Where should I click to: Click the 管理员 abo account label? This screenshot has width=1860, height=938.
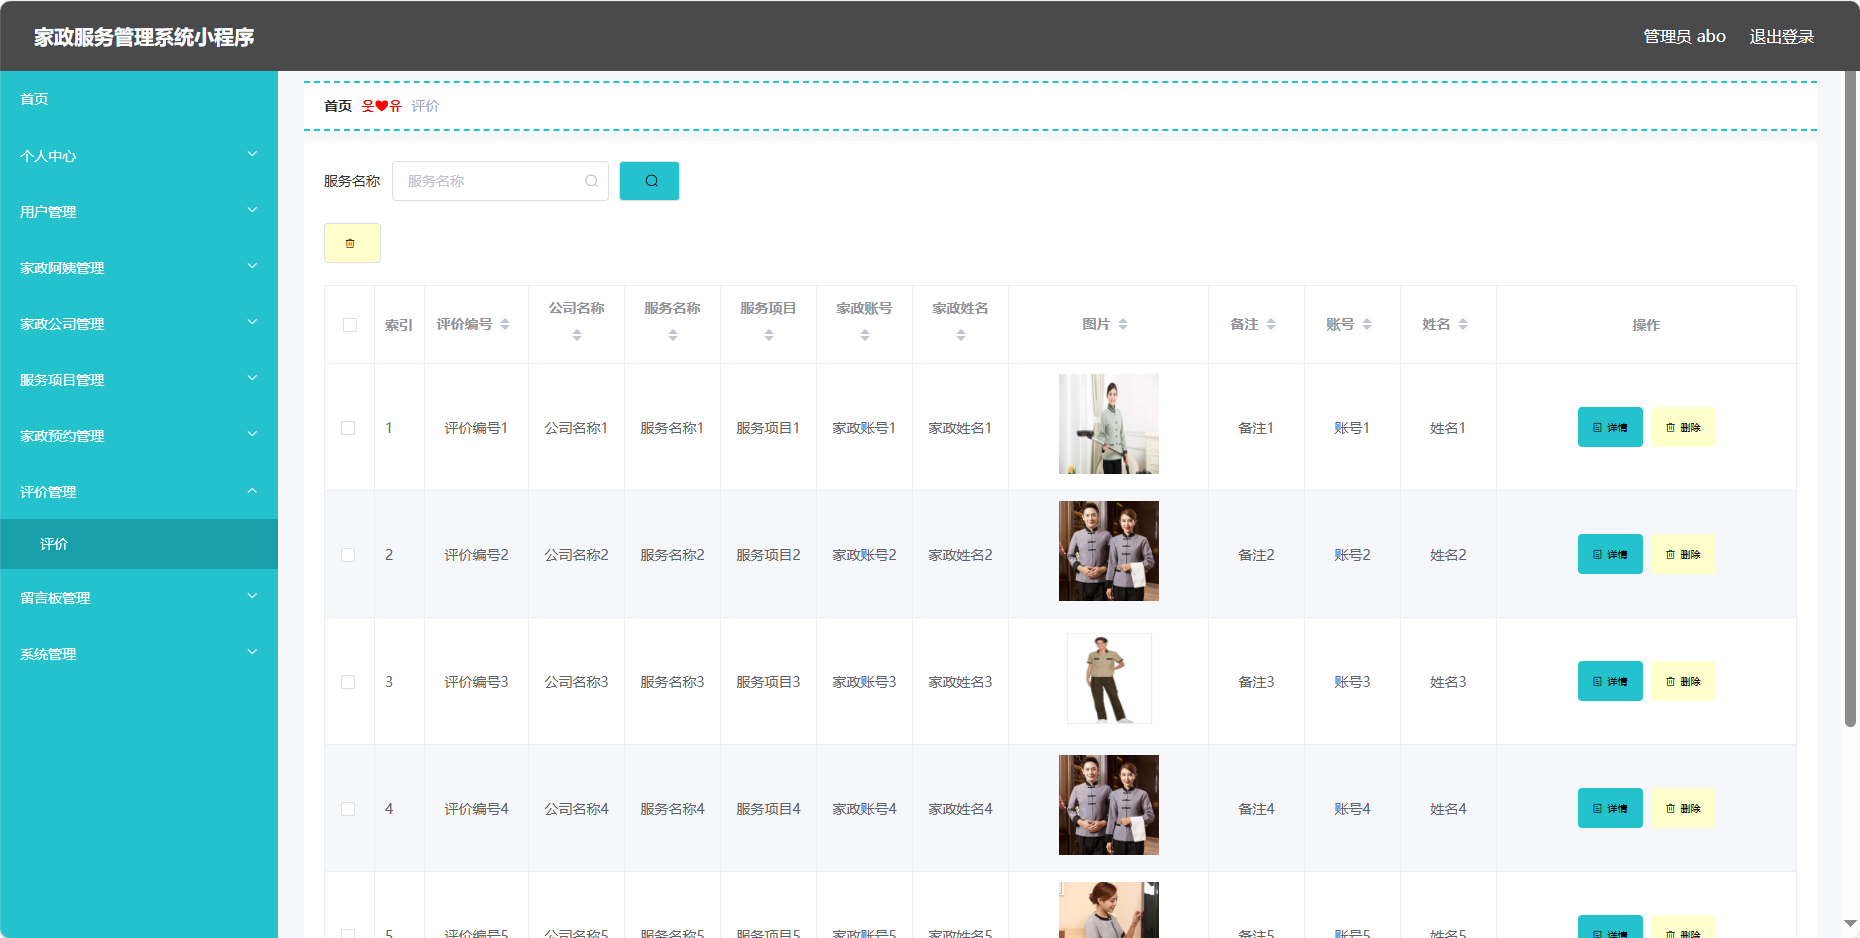1684,36
